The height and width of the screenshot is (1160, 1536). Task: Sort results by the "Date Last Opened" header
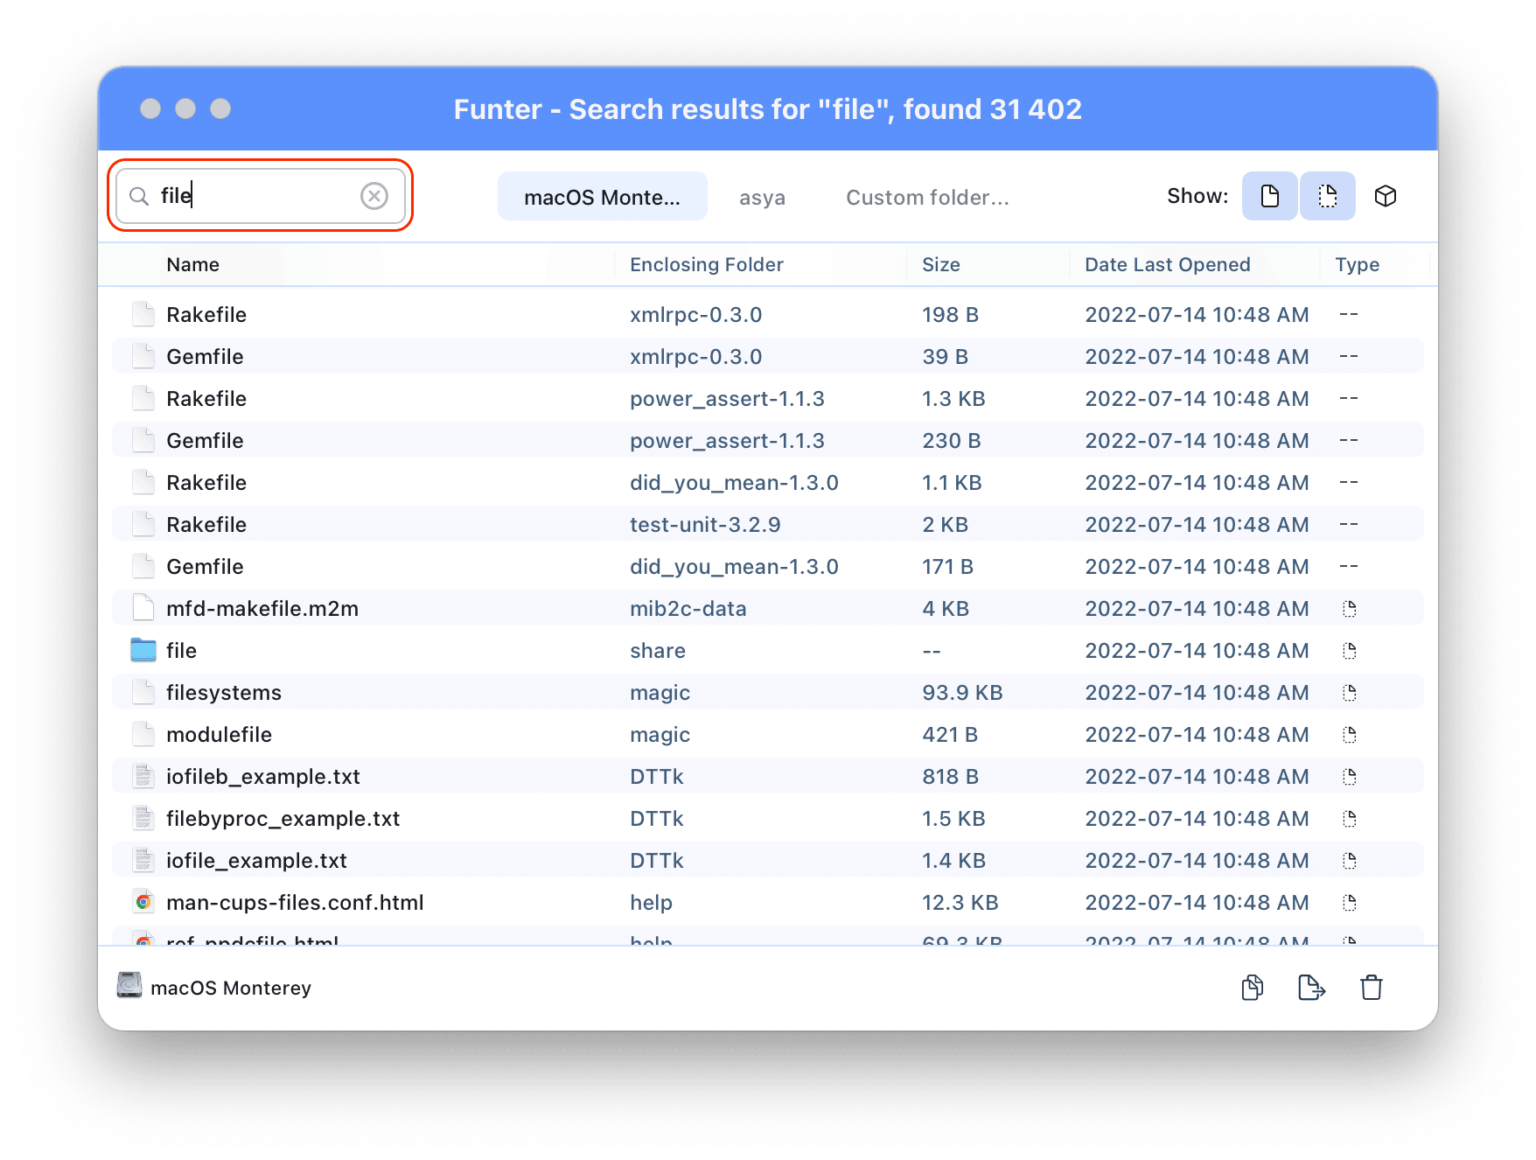pyautogui.click(x=1167, y=264)
